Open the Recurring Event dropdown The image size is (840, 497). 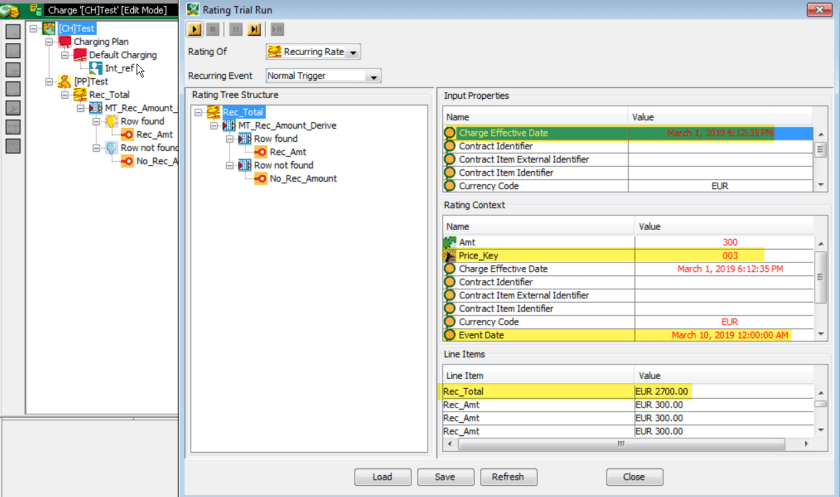(373, 76)
